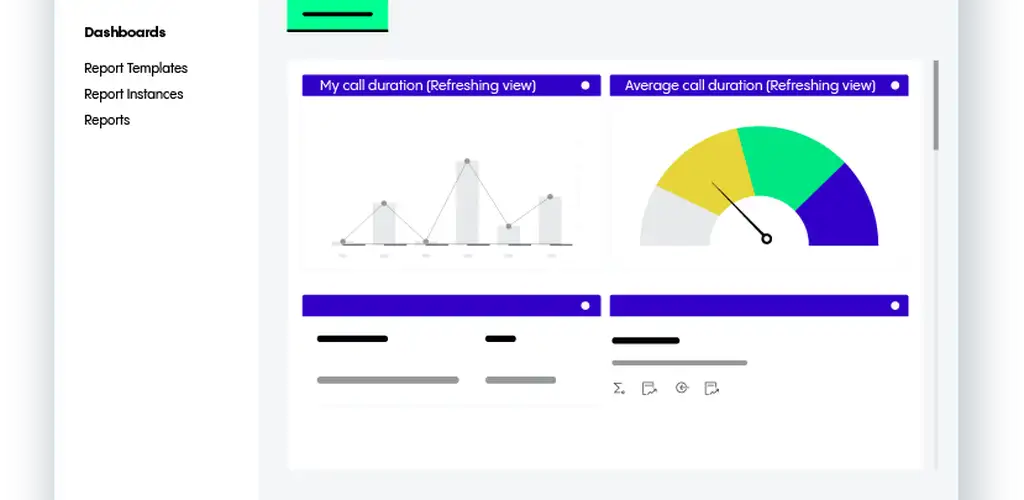Image resolution: width=1024 pixels, height=500 pixels.
Task: Click the dashboard vertical scrollbar thumb
Action: pos(936,105)
